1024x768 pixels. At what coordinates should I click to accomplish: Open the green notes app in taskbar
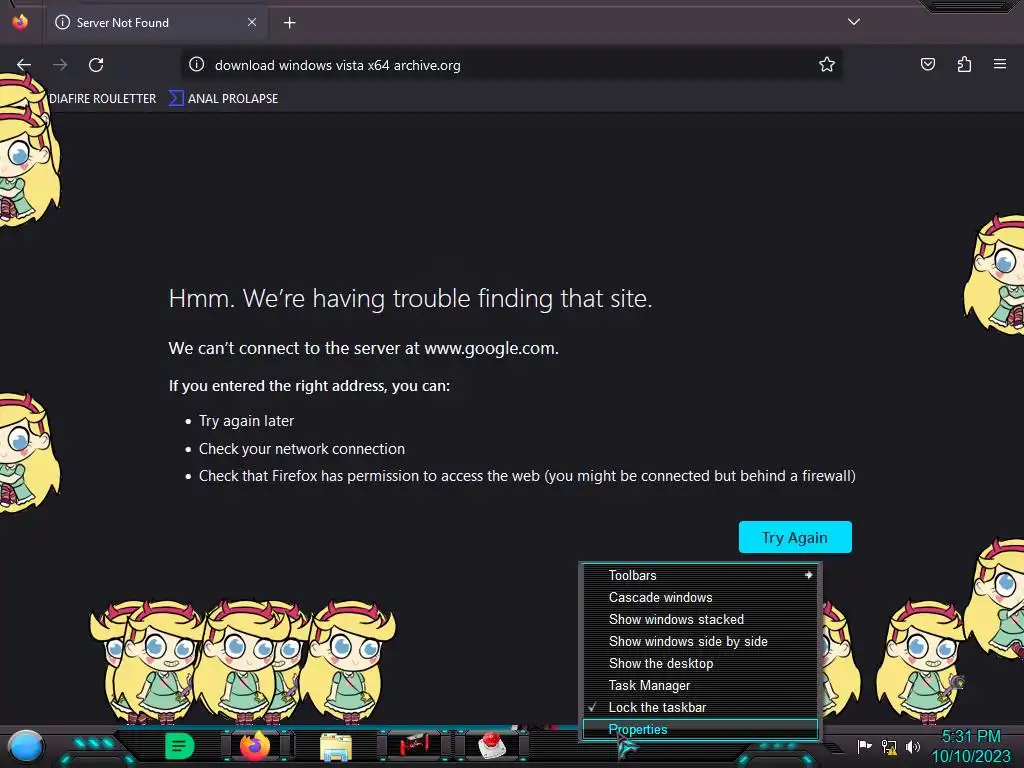point(180,746)
